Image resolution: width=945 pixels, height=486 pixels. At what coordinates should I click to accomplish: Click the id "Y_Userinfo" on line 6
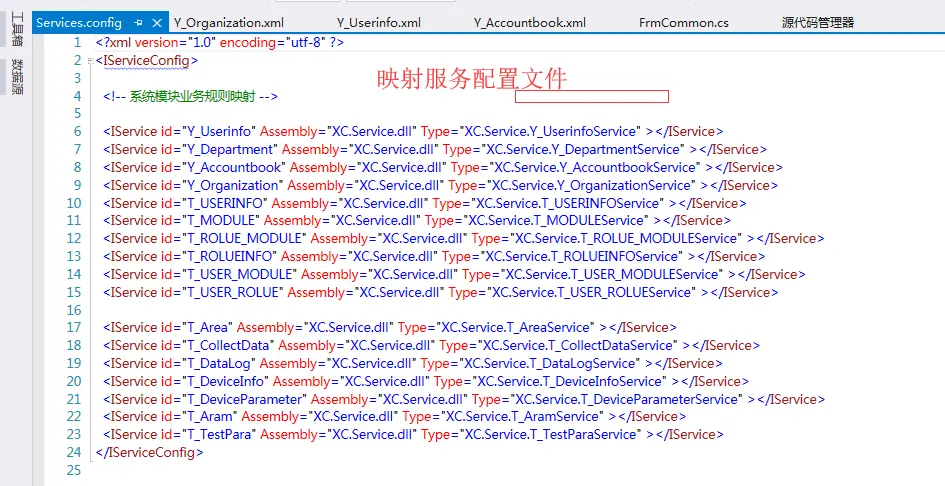tap(219, 131)
